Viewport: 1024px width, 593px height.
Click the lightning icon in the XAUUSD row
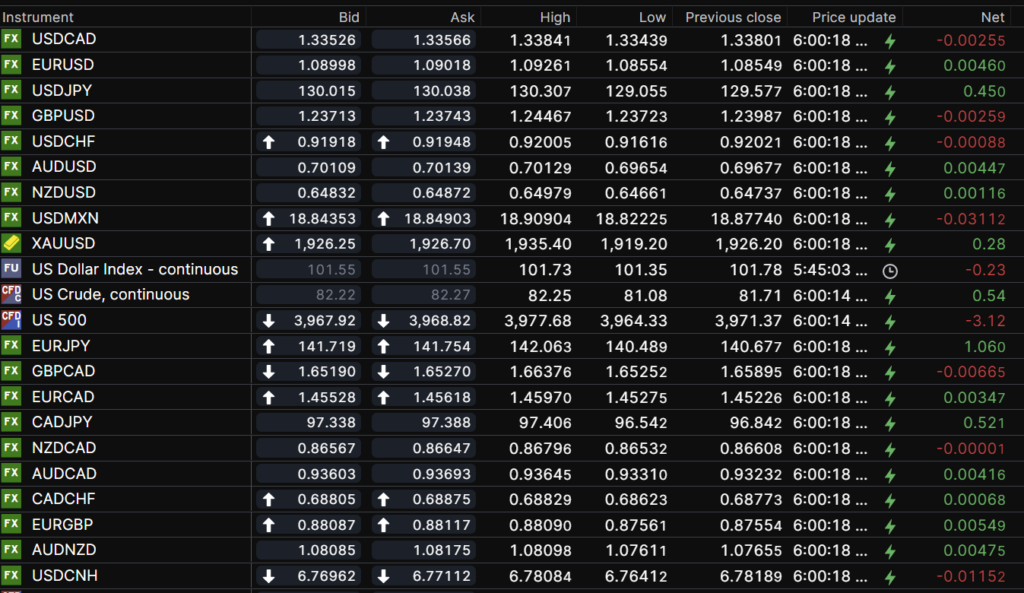click(x=890, y=244)
